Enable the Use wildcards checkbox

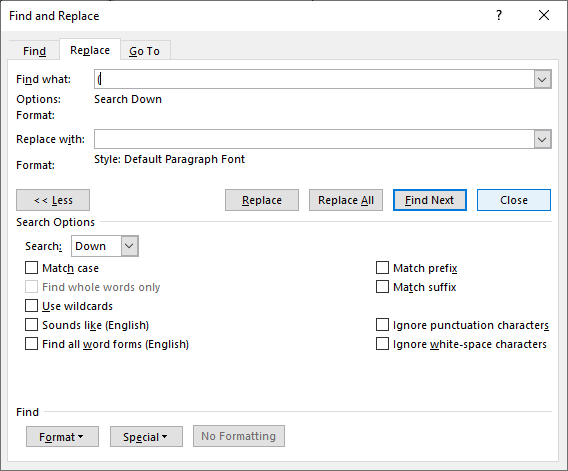32,306
